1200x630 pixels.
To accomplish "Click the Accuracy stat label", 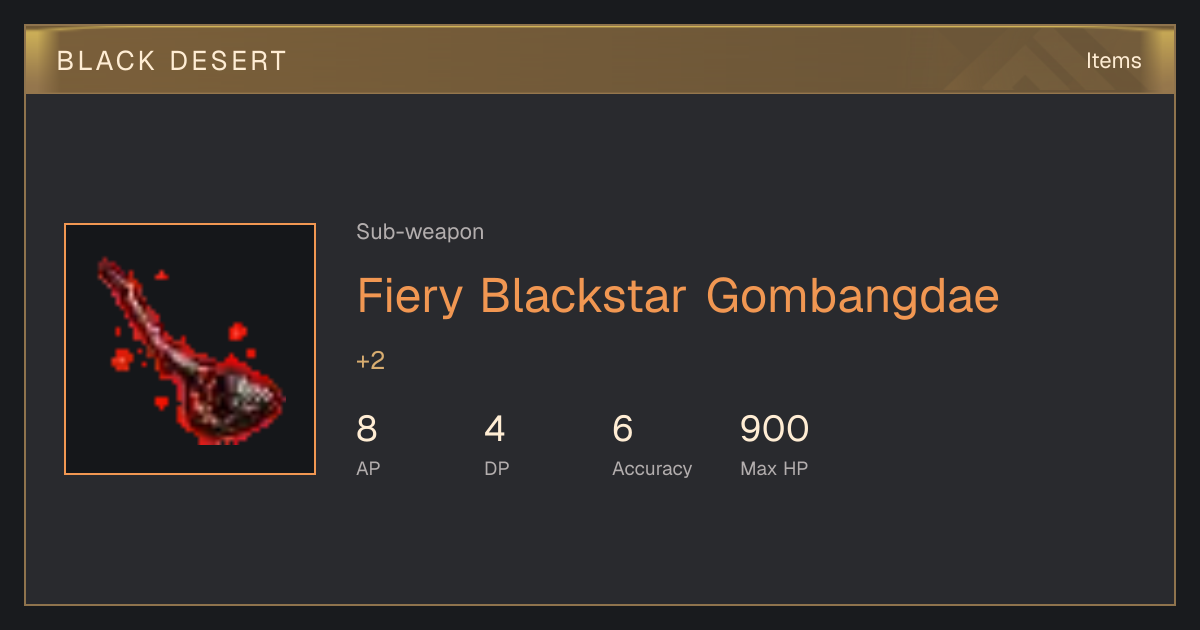I will coord(652,468).
